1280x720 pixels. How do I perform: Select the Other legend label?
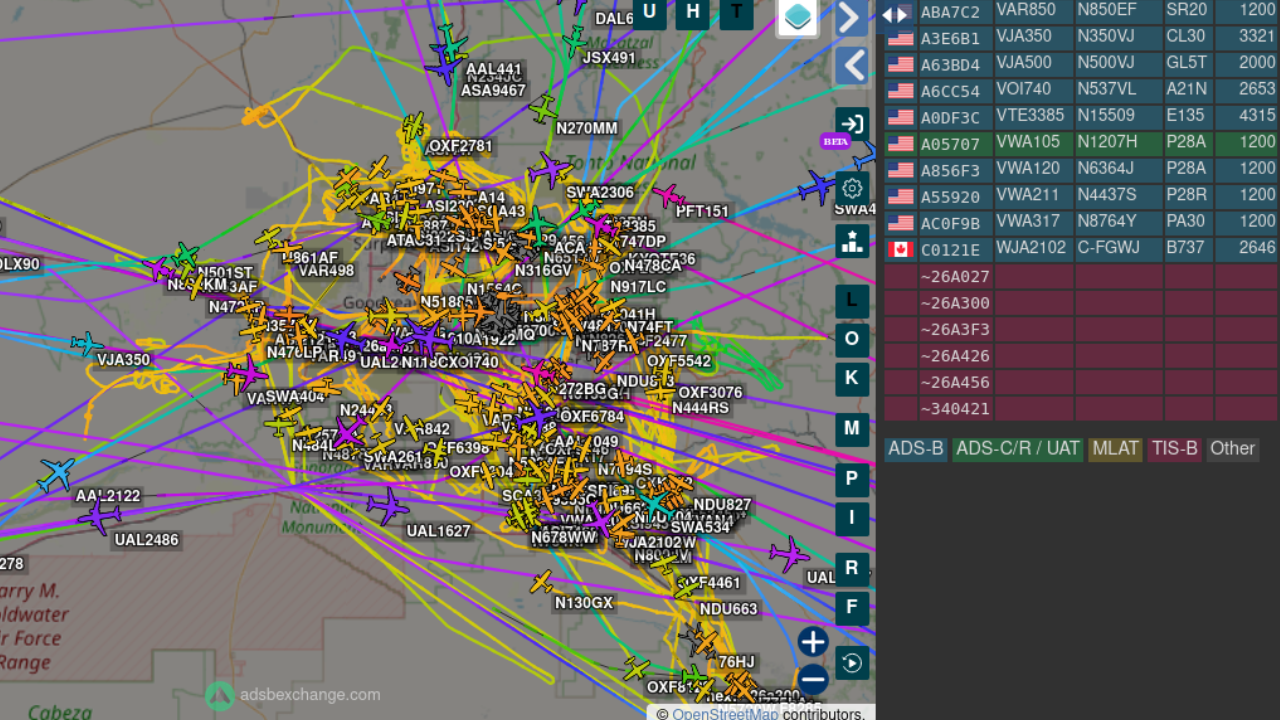pyautogui.click(x=1232, y=449)
